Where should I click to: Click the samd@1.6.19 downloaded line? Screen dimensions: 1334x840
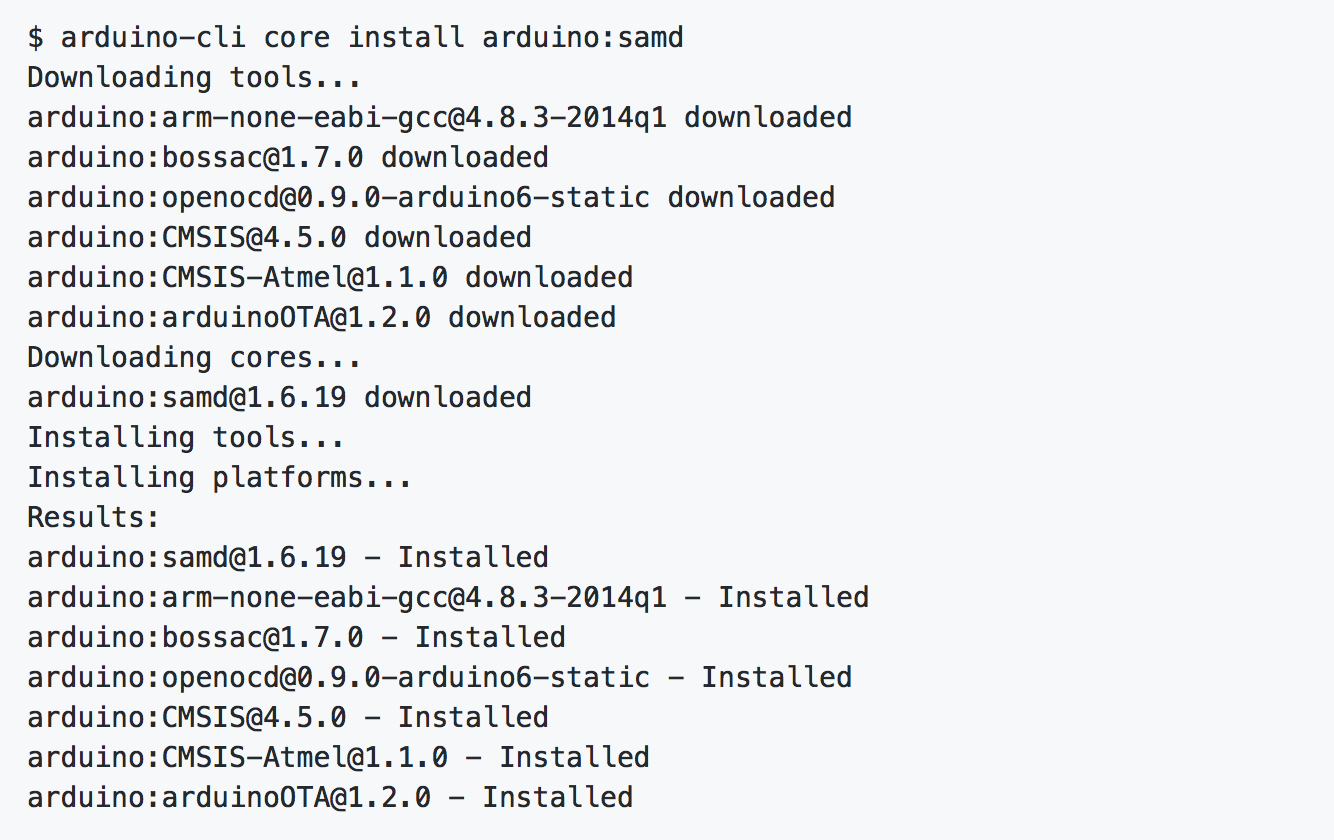tap(279, 398)
